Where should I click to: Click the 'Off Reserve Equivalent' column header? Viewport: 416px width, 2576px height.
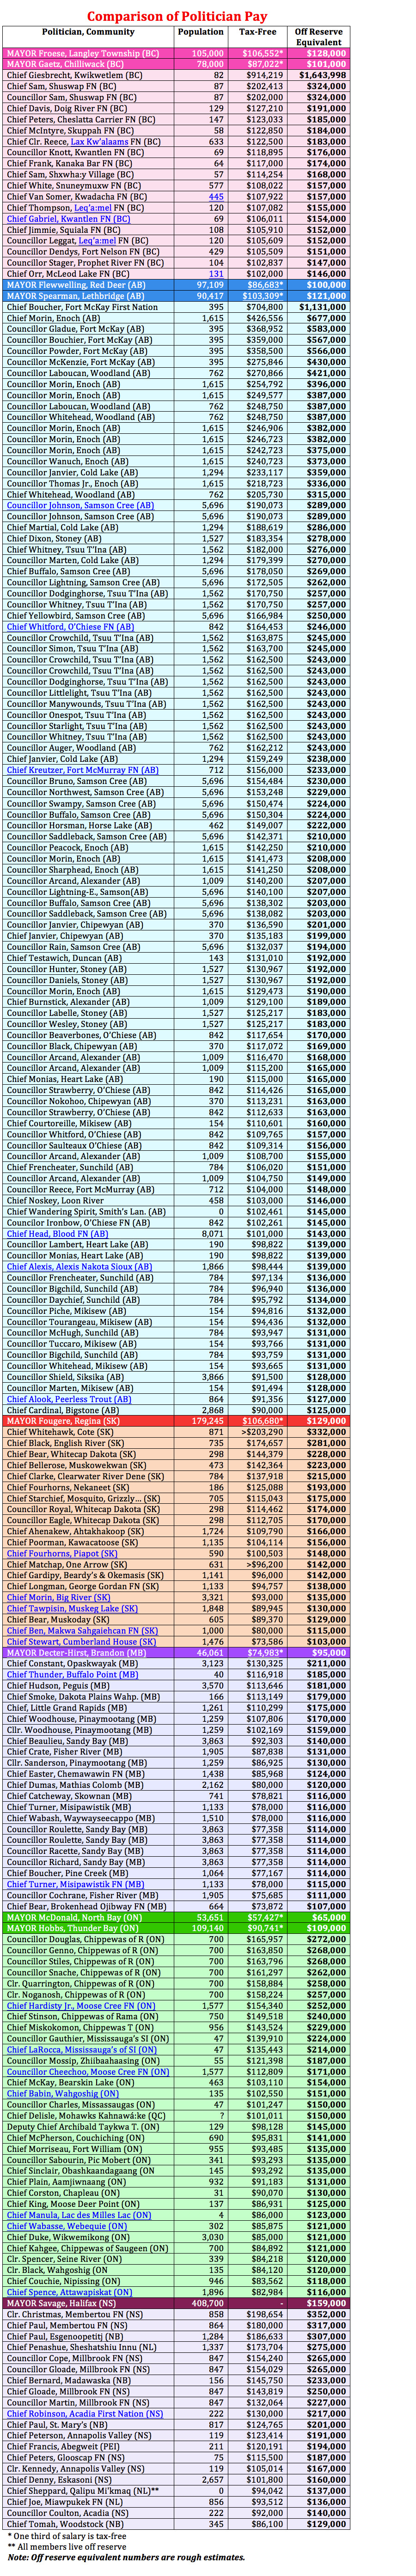pyautogui.click(x=319, y=37)
